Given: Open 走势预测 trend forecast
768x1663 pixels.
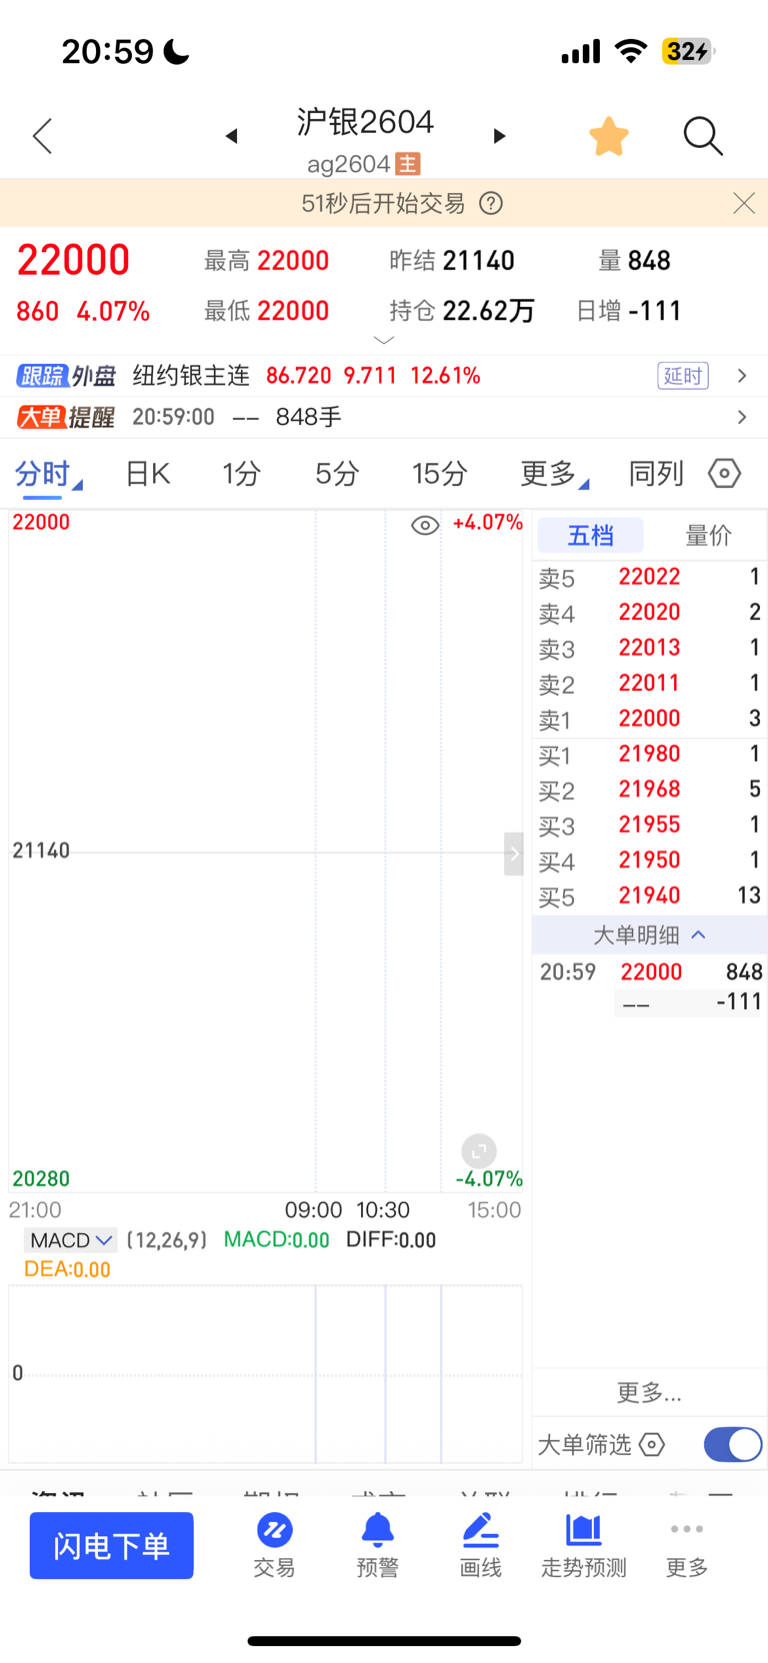Looking at the screenshot, I should pos(584,1545).
